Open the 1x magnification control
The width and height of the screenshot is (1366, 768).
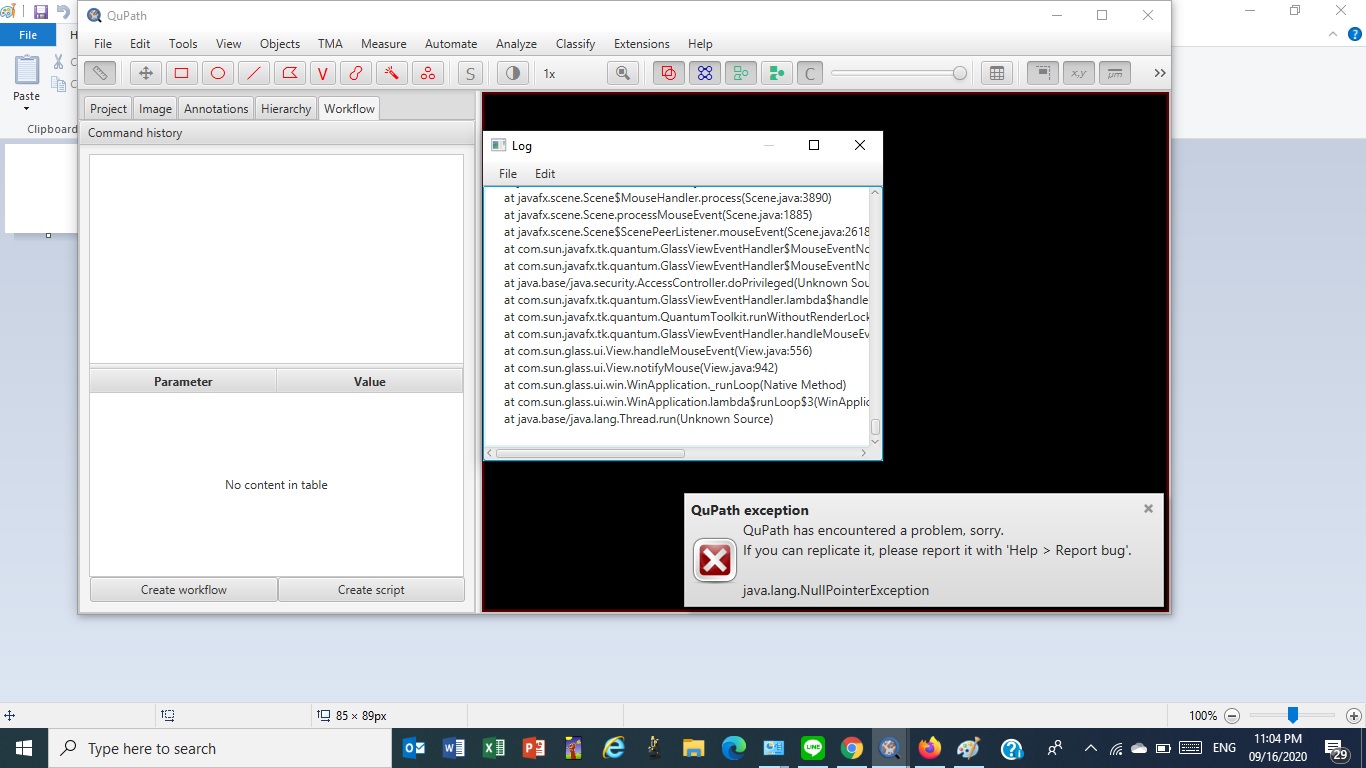(549, 72)
